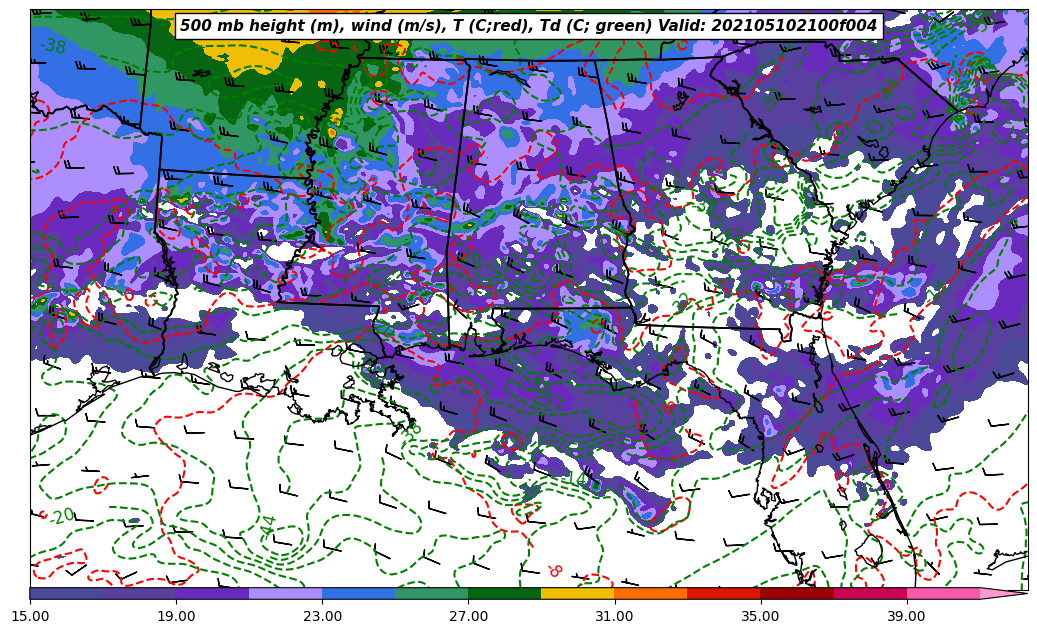Select the orange colorbar segment
The width and height of the screenshot is (1037, 633).
650,593
